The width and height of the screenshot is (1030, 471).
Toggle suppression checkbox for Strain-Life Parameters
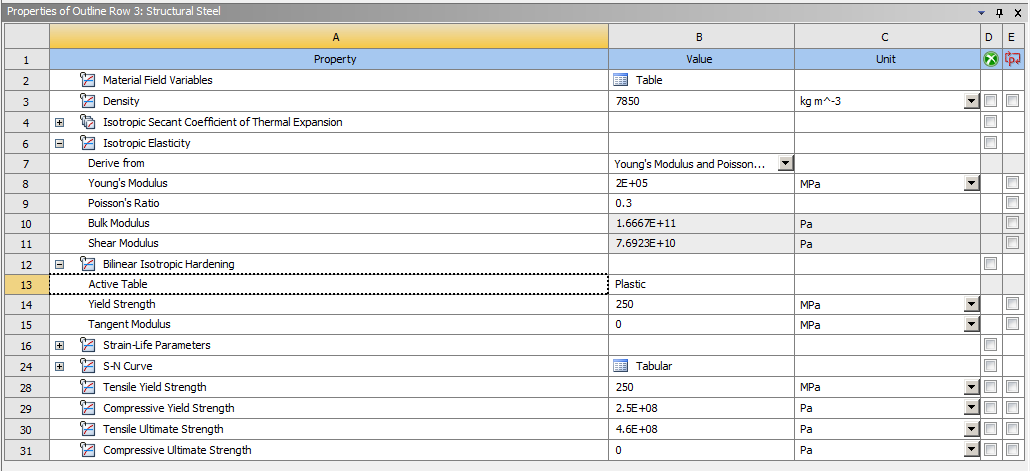point(991,345)
